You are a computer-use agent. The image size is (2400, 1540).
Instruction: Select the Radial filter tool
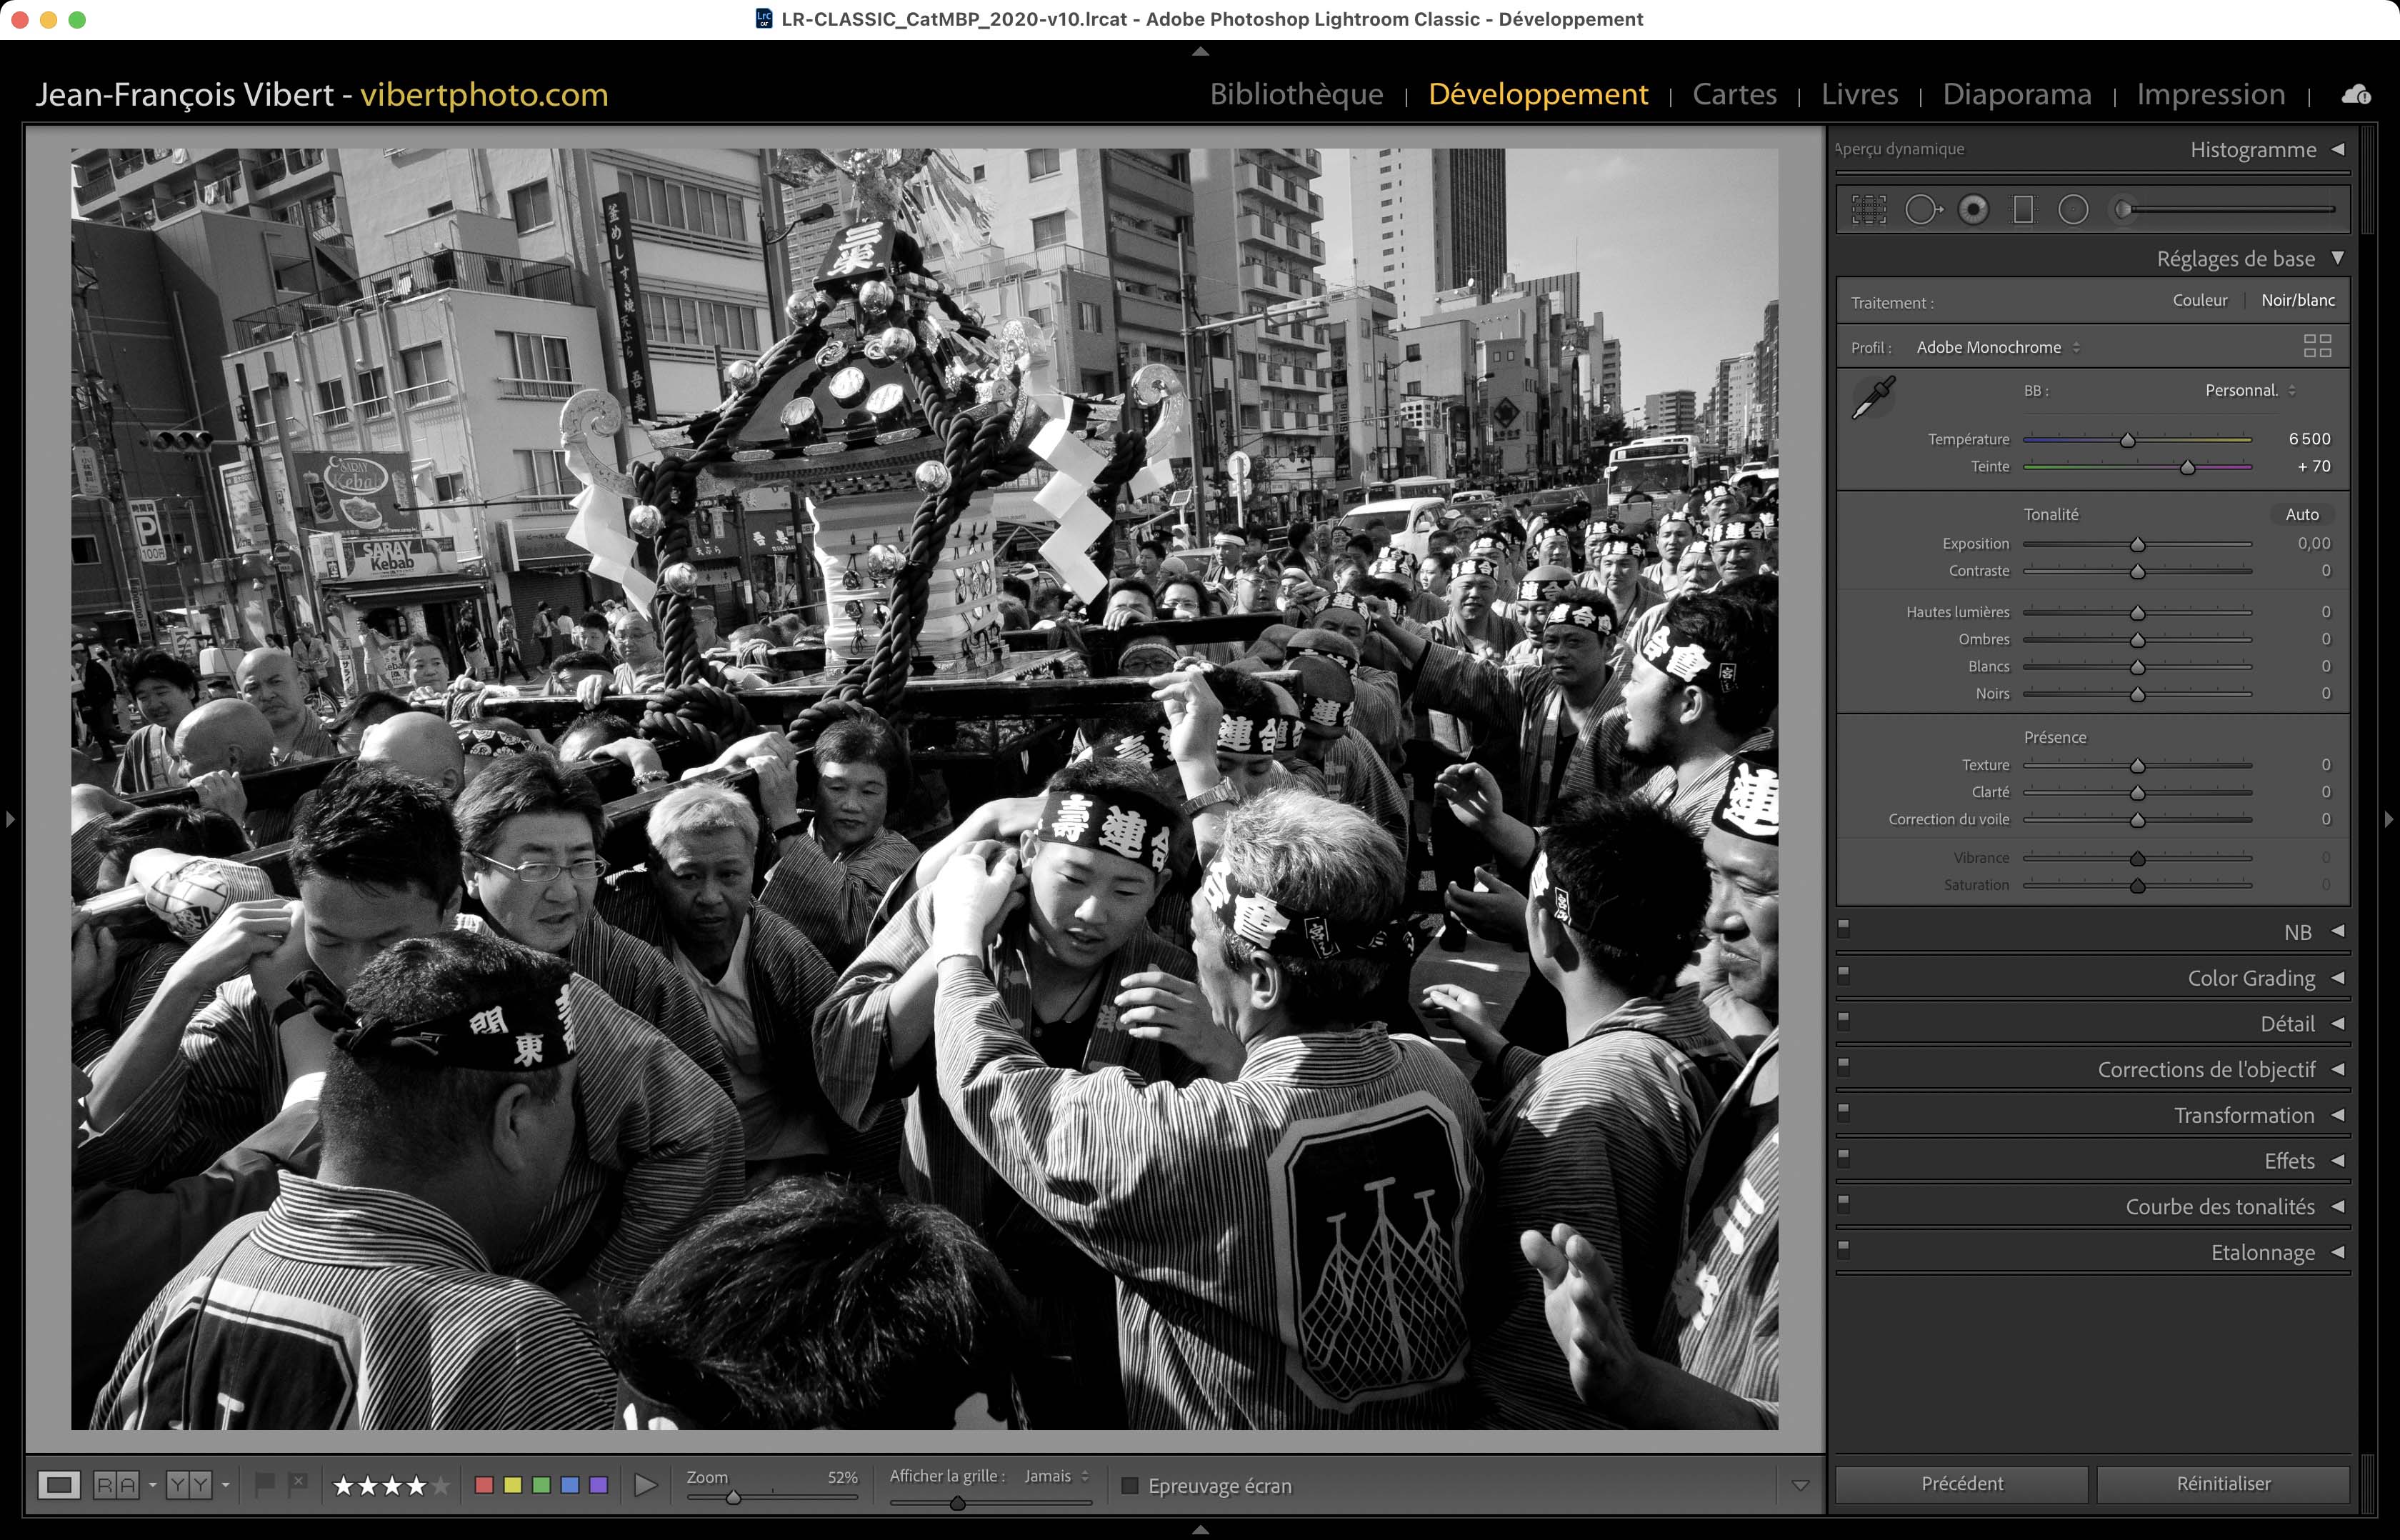click(2073, 209)
